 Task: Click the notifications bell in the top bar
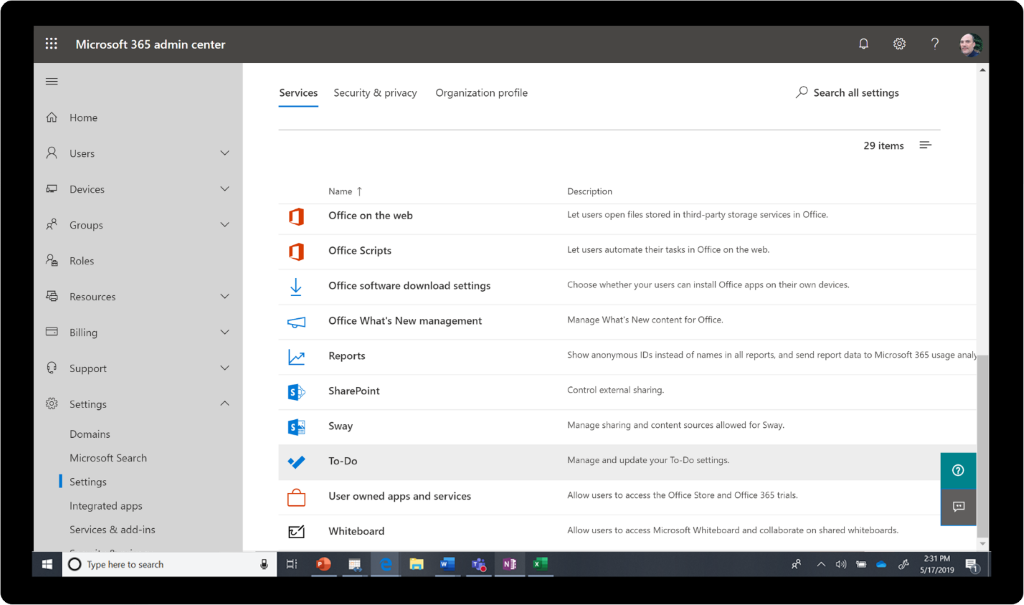[x=863, y=44]
